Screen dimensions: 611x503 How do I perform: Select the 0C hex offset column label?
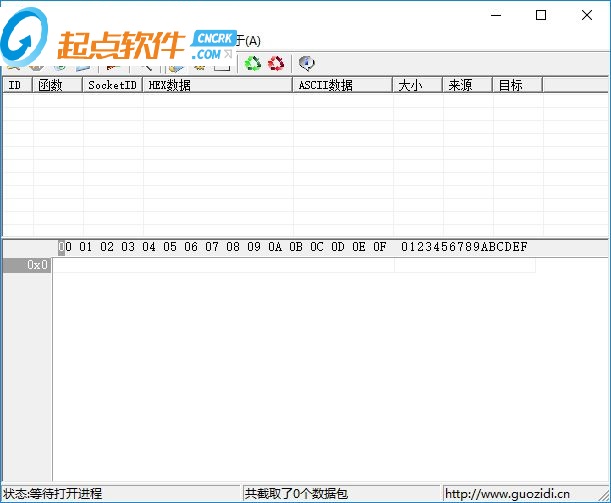[x=317, y=247]
